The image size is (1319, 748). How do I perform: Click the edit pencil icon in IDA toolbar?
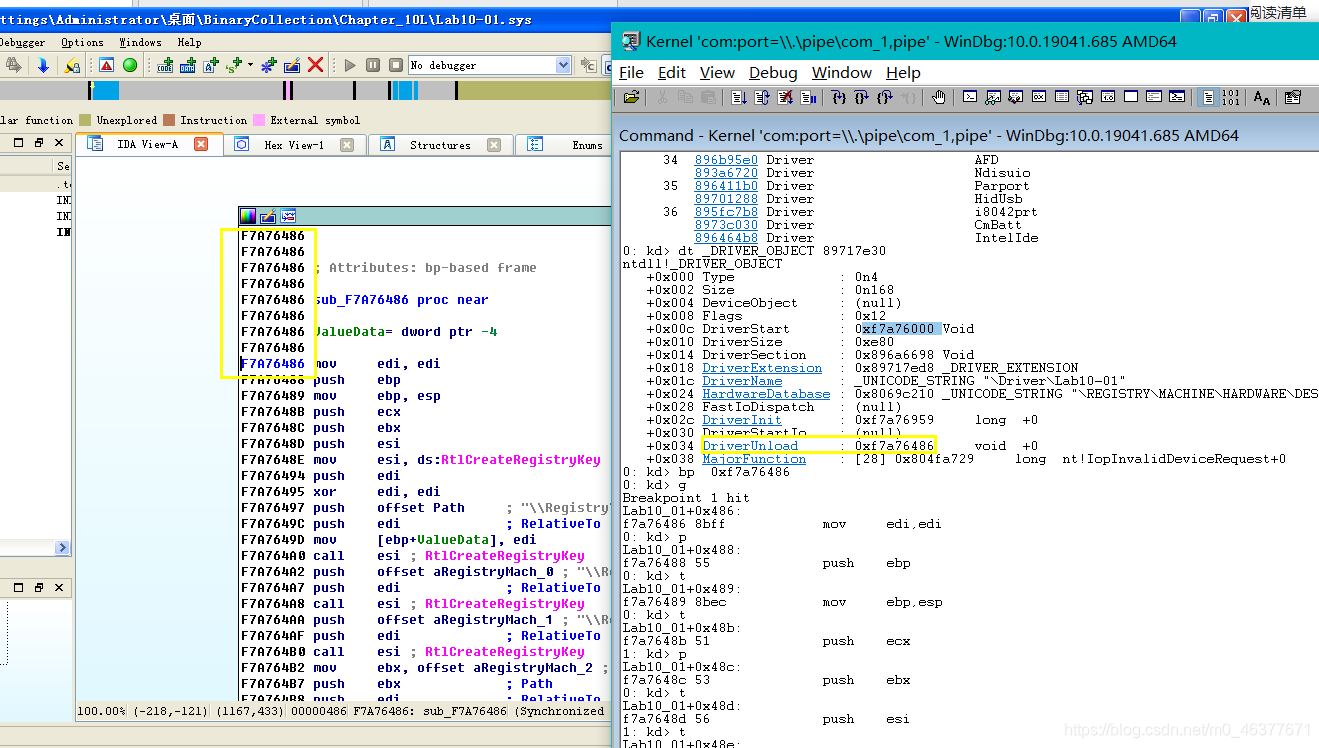coord(292,65)
